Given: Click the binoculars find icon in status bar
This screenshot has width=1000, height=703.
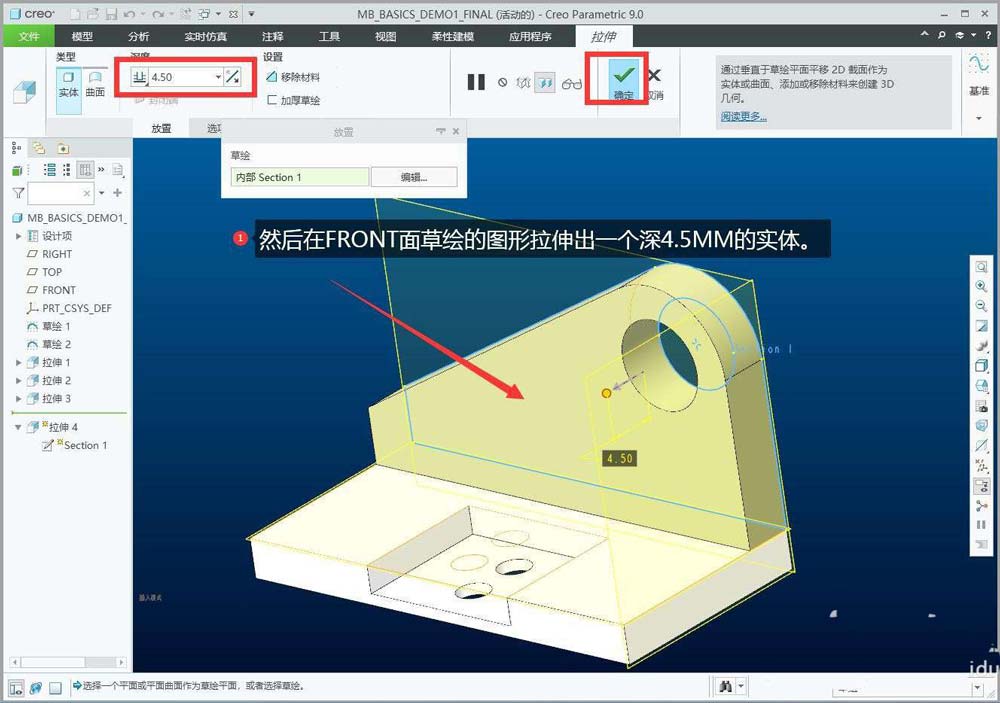Looking at the screenshot, I should tap(725, 686).
